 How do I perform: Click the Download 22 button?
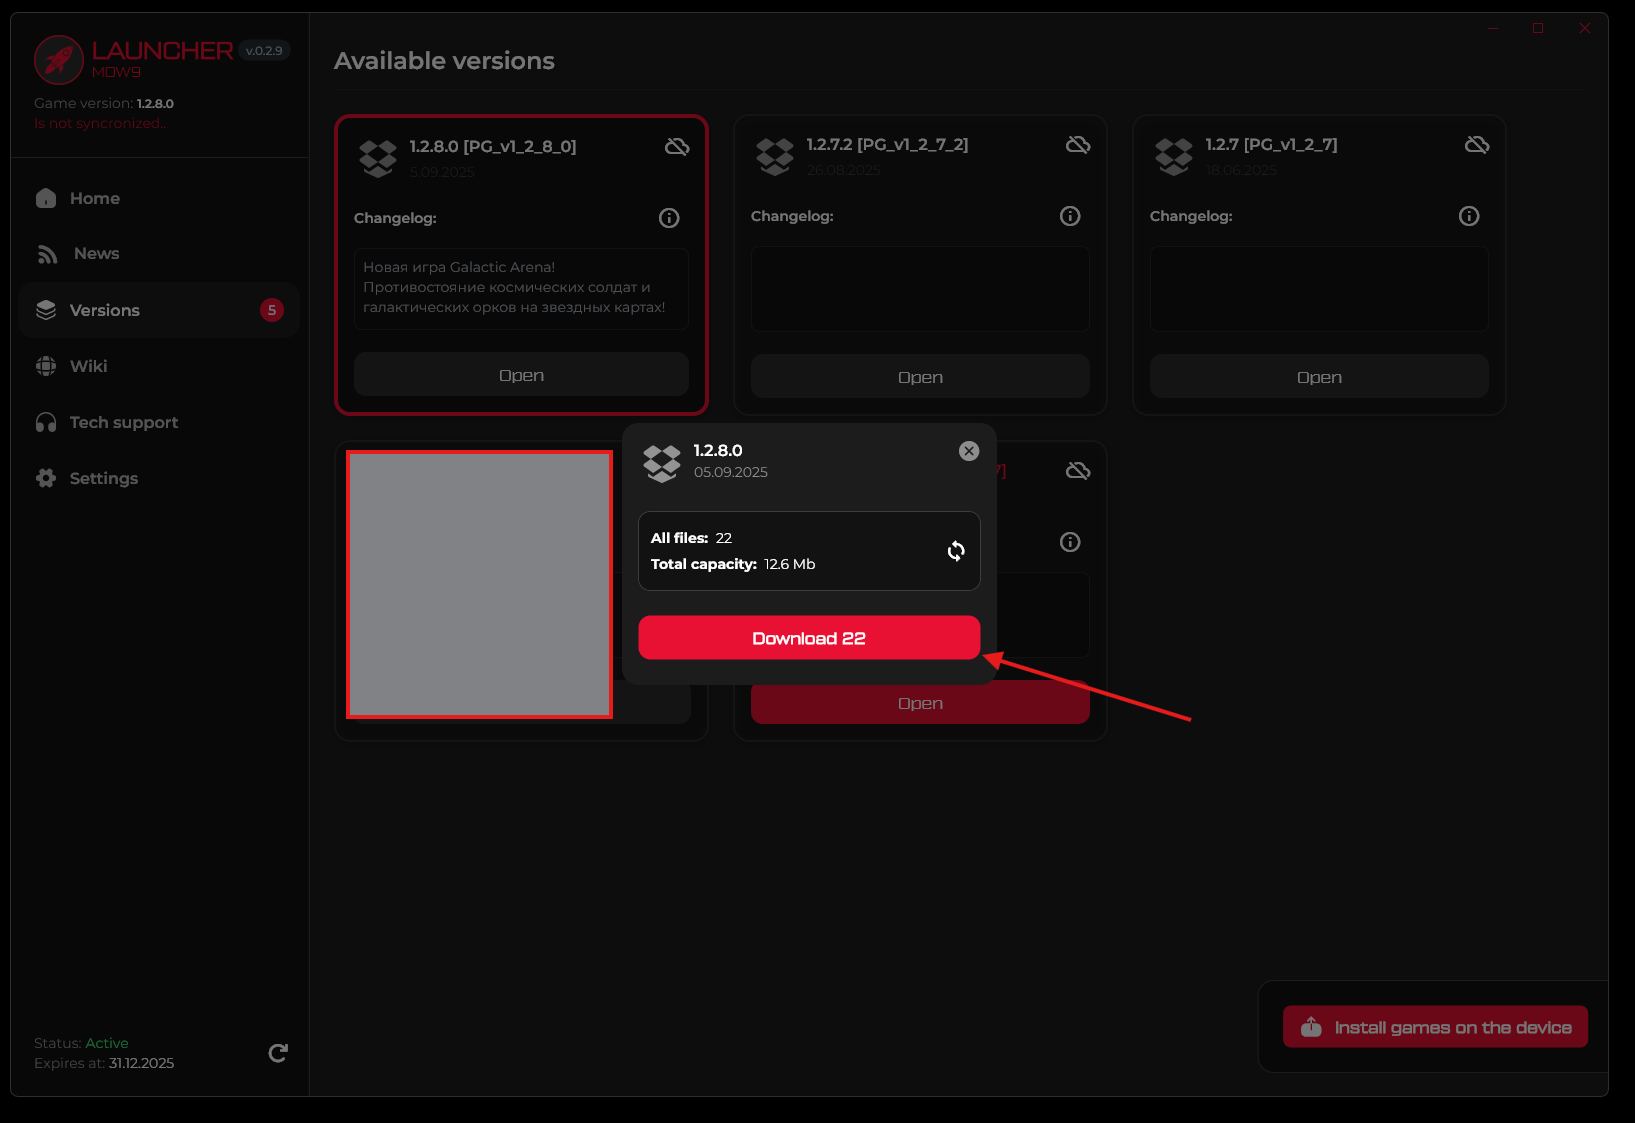click(x=808, y=638)
